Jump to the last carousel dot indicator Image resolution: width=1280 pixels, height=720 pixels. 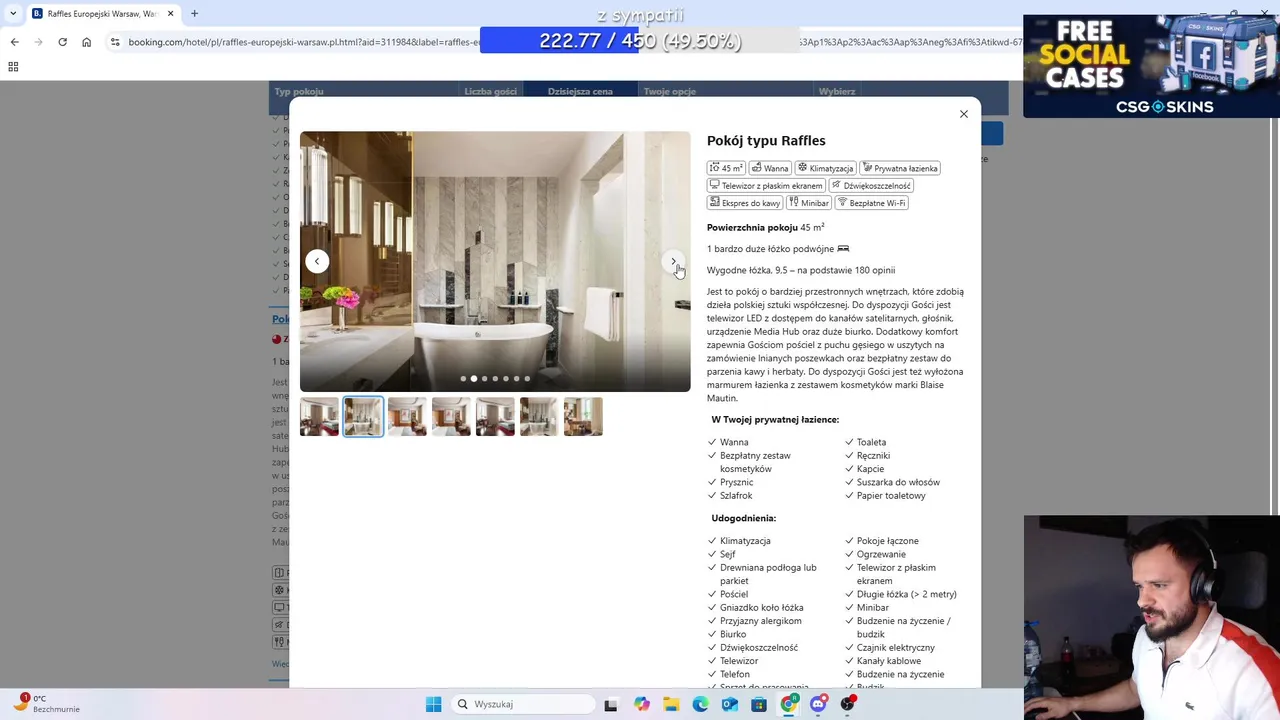point(527,379)
